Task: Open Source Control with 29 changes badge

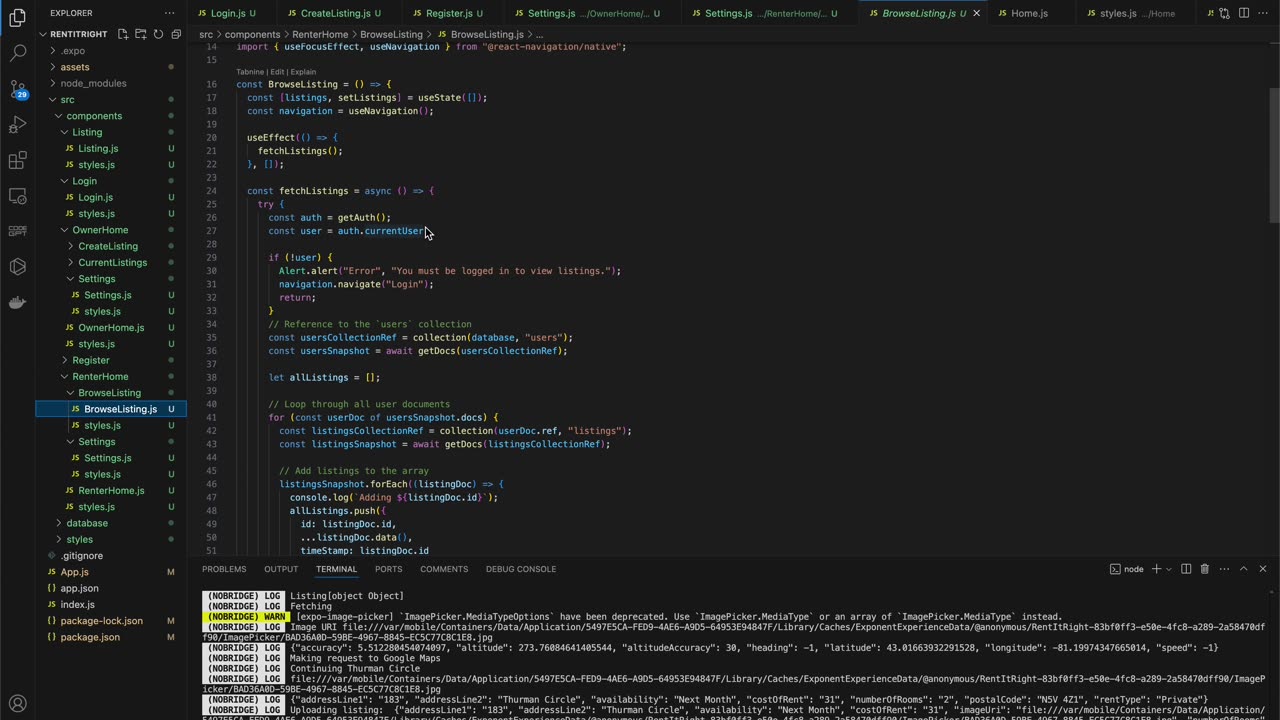Action: tap(17, 89)
